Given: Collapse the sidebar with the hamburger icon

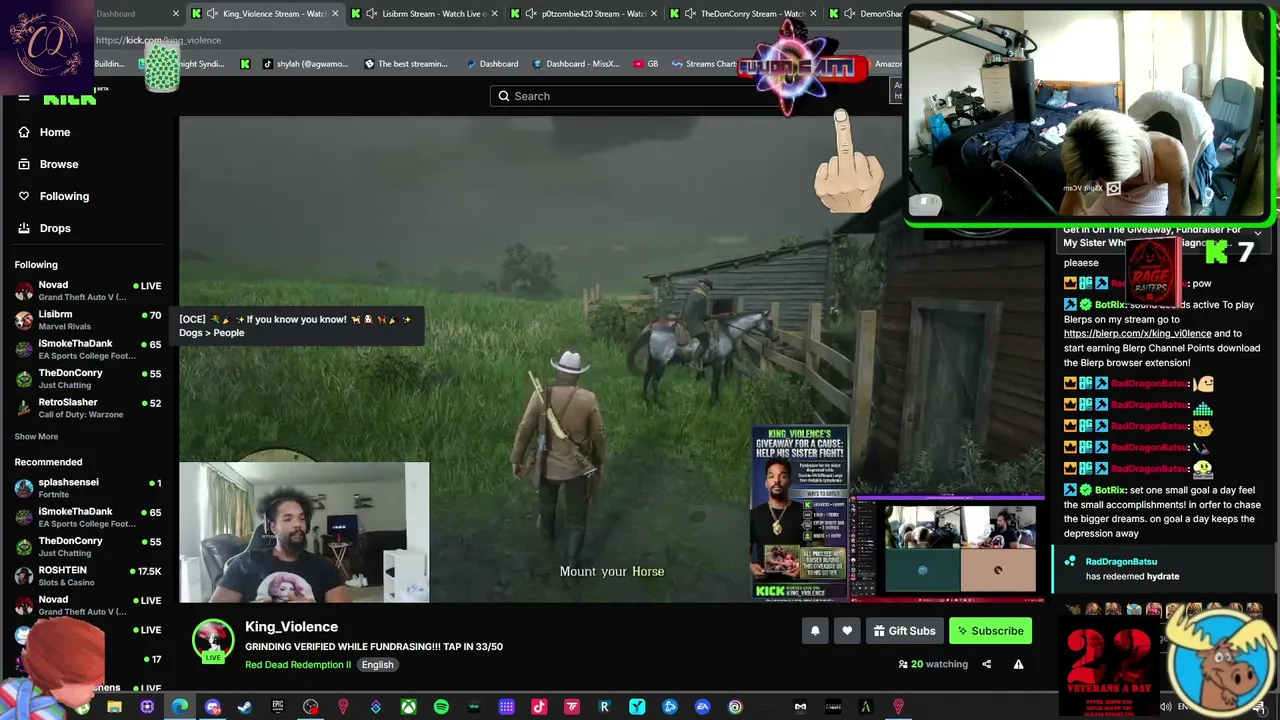Looking at the screenshot, I should tap(23, 97).
